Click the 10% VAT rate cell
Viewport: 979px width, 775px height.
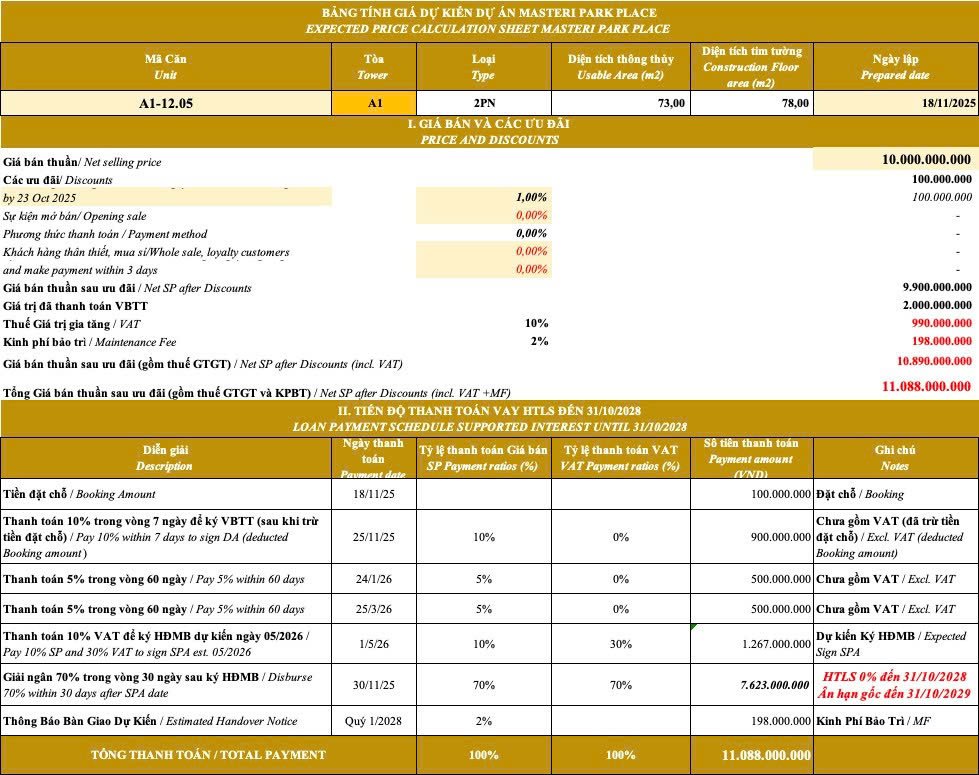(x=536, y=323)
